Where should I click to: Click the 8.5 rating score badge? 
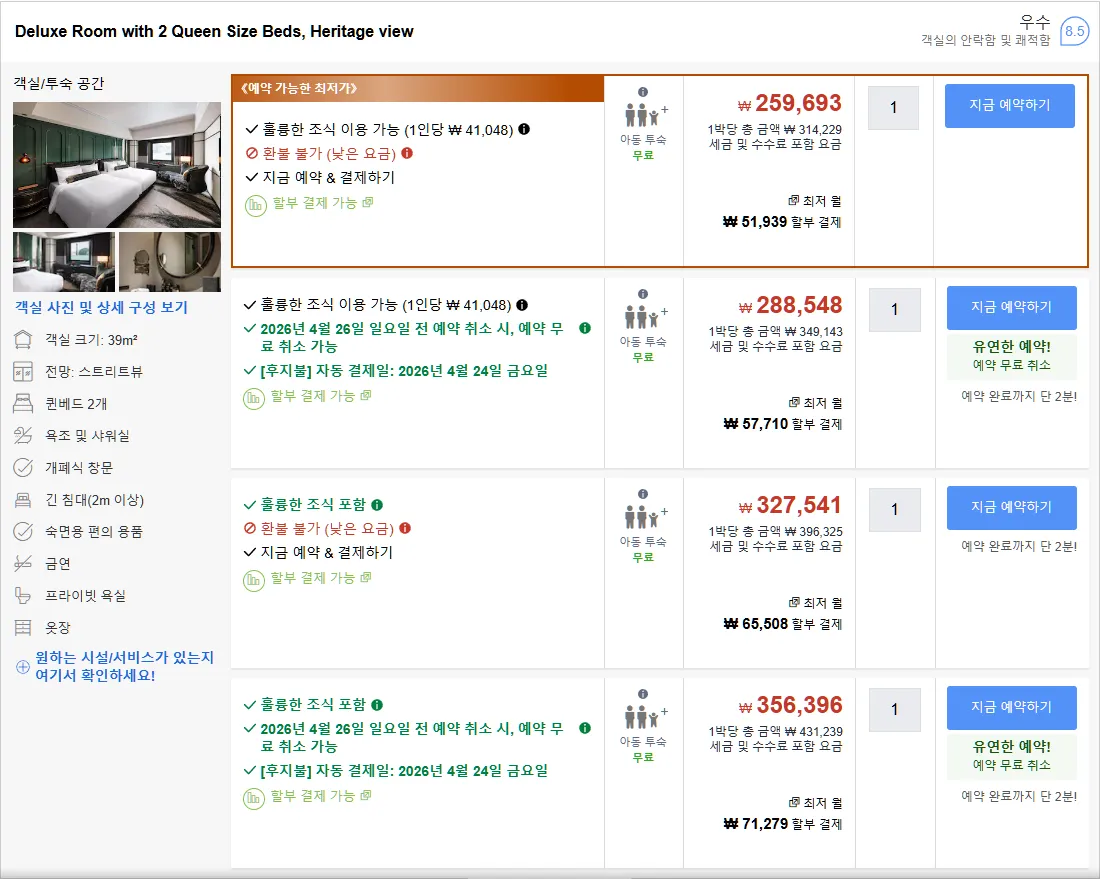click(x=1074, y=31)
